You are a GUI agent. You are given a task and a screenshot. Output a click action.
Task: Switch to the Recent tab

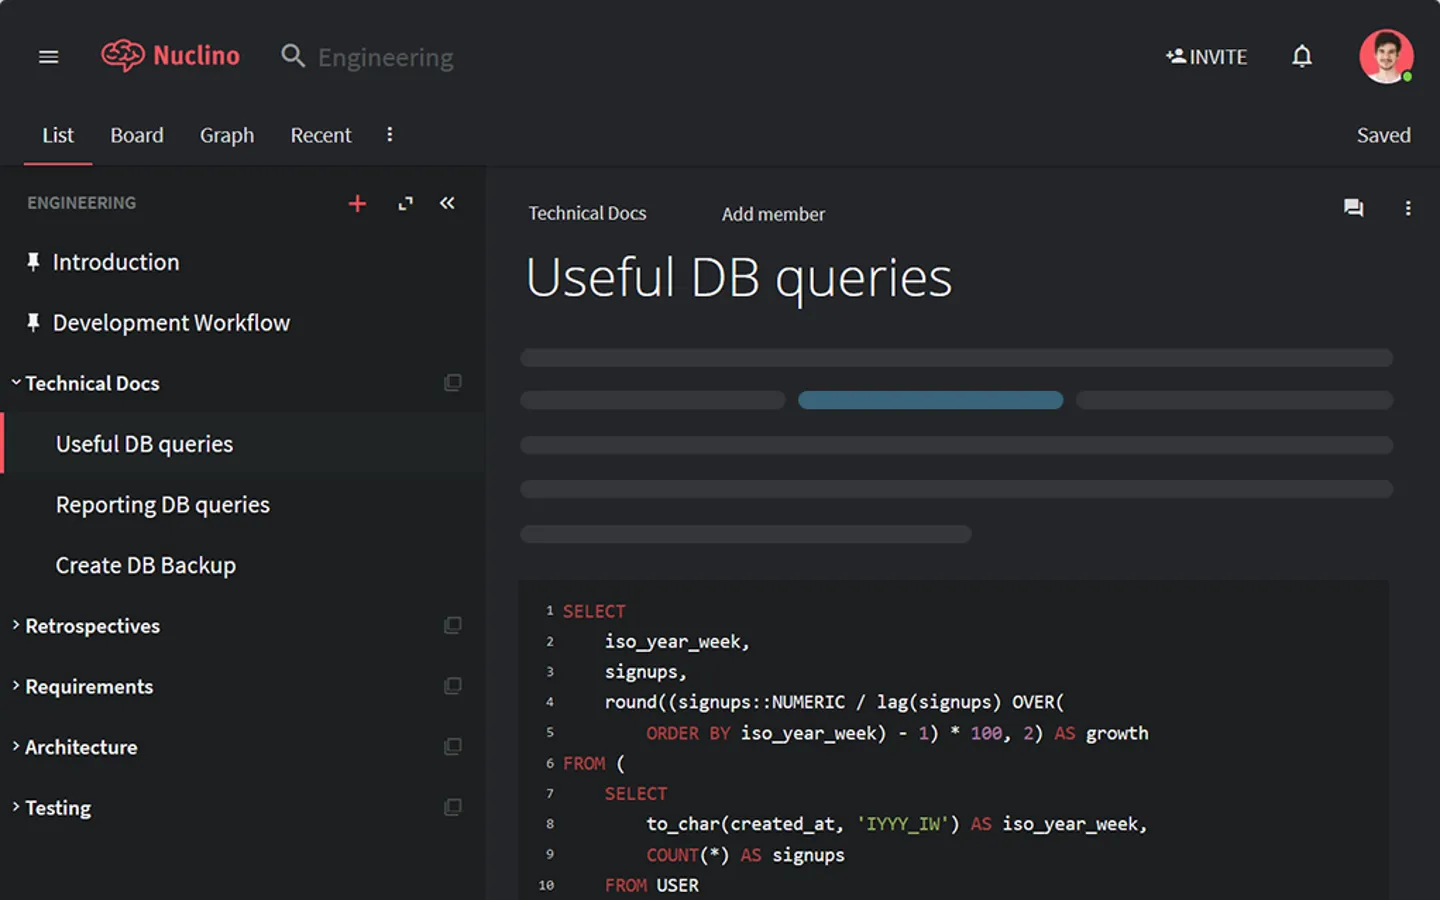(x=321, y=135)
